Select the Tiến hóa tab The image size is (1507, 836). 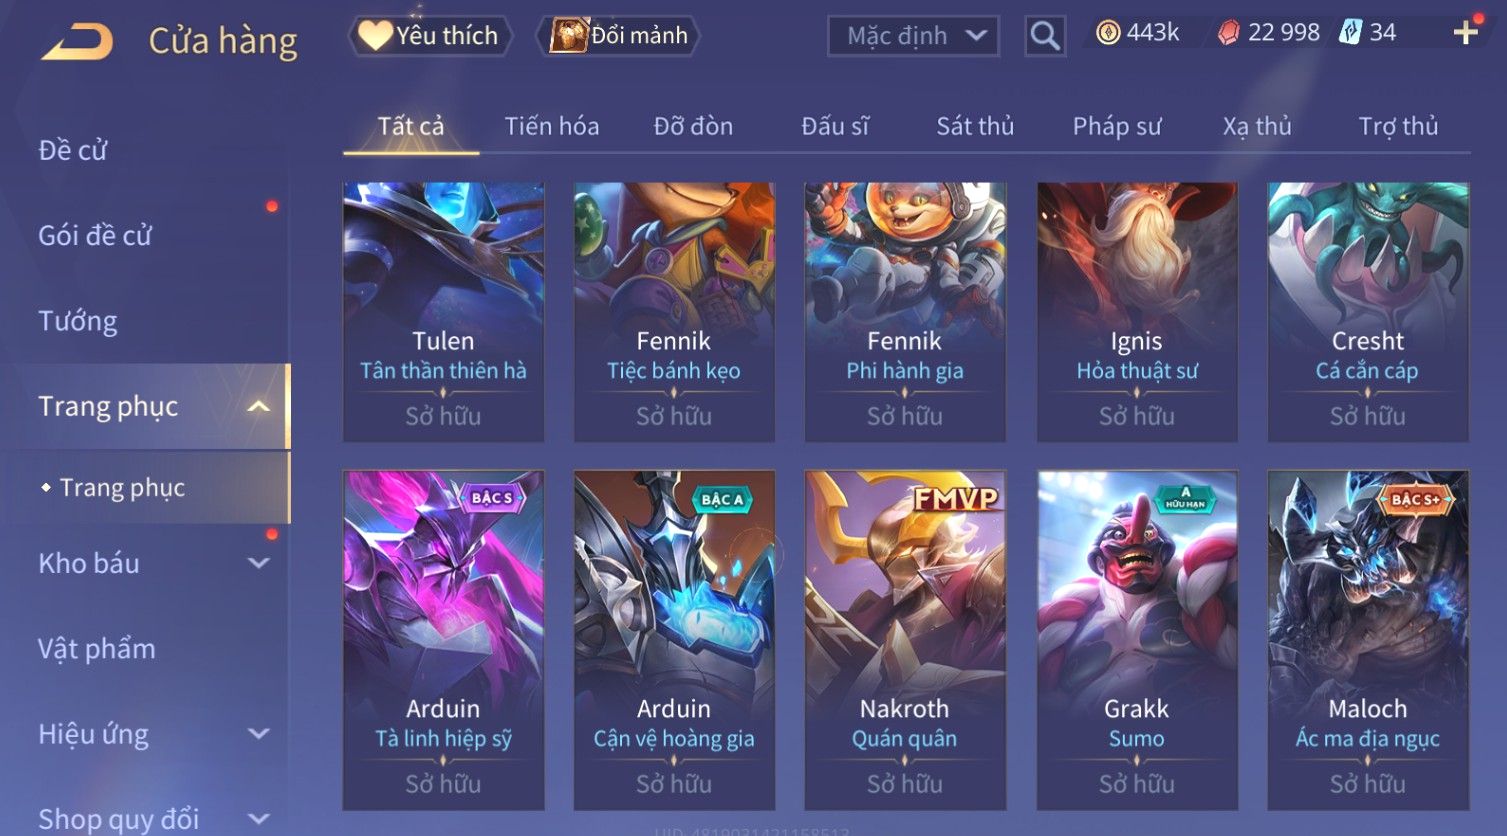point(552,126)
